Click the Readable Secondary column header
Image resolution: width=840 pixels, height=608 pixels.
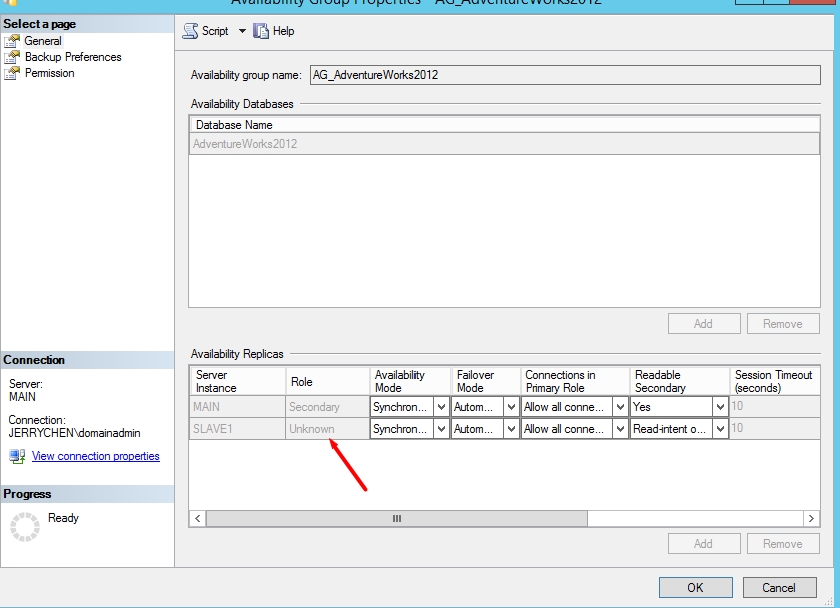(x=680, y=381)
